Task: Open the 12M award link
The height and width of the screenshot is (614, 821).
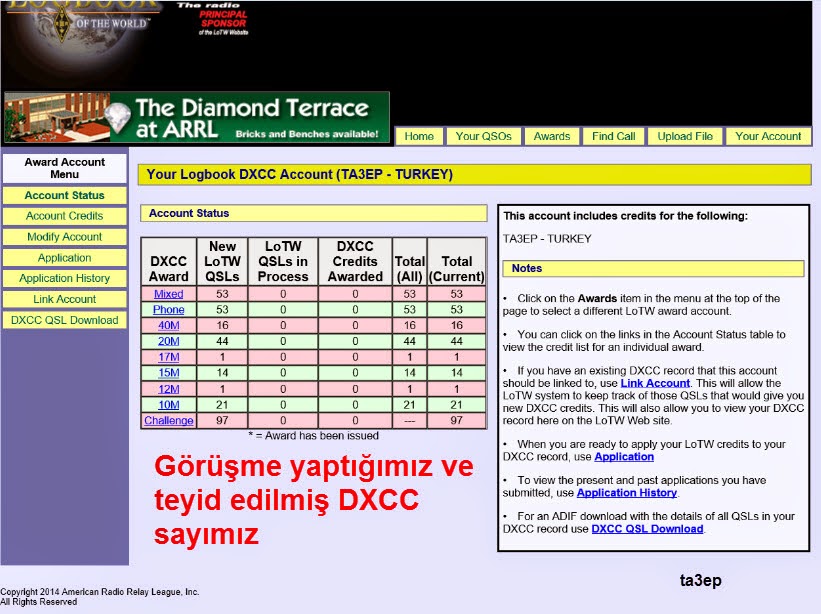Action: 169,389
